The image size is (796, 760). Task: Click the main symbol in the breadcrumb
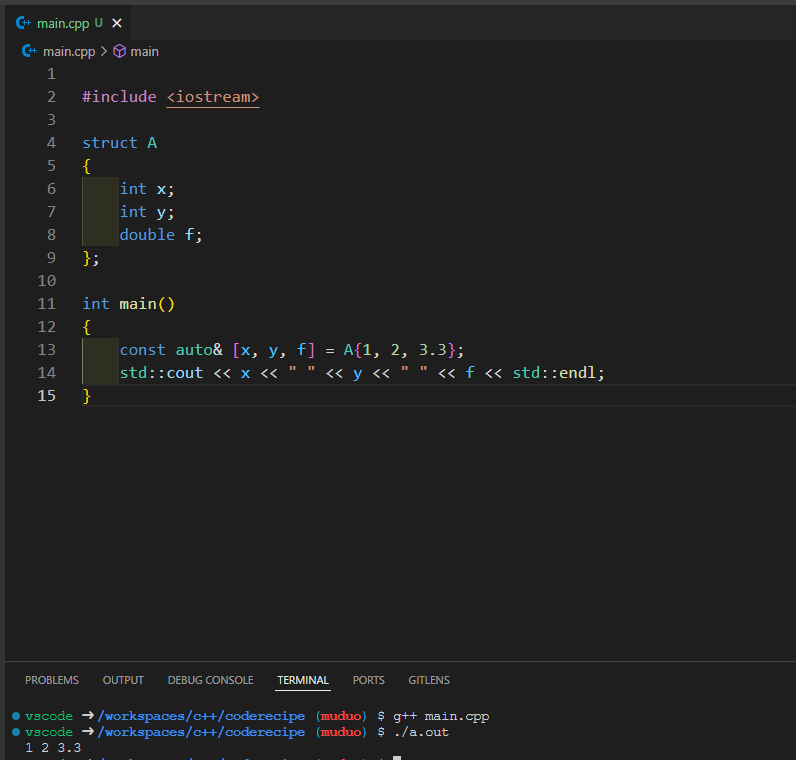click(144, 51)
